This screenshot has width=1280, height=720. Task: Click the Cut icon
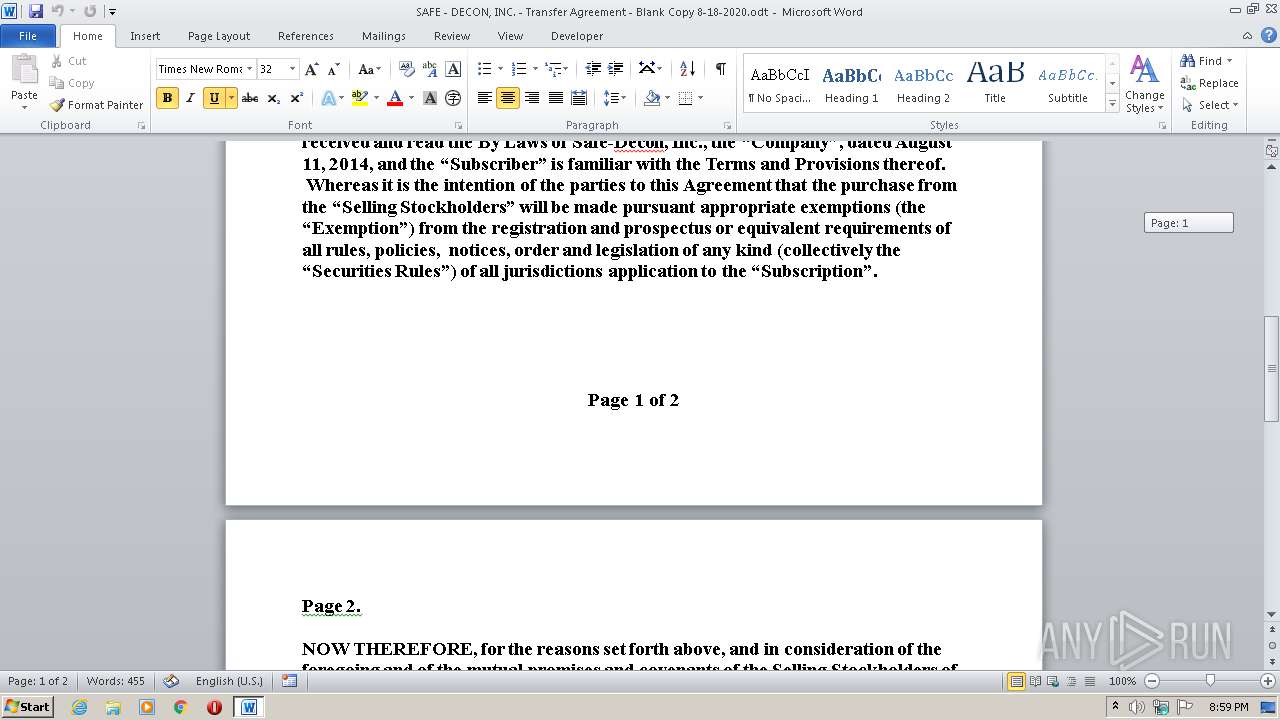tap(69, 61)
